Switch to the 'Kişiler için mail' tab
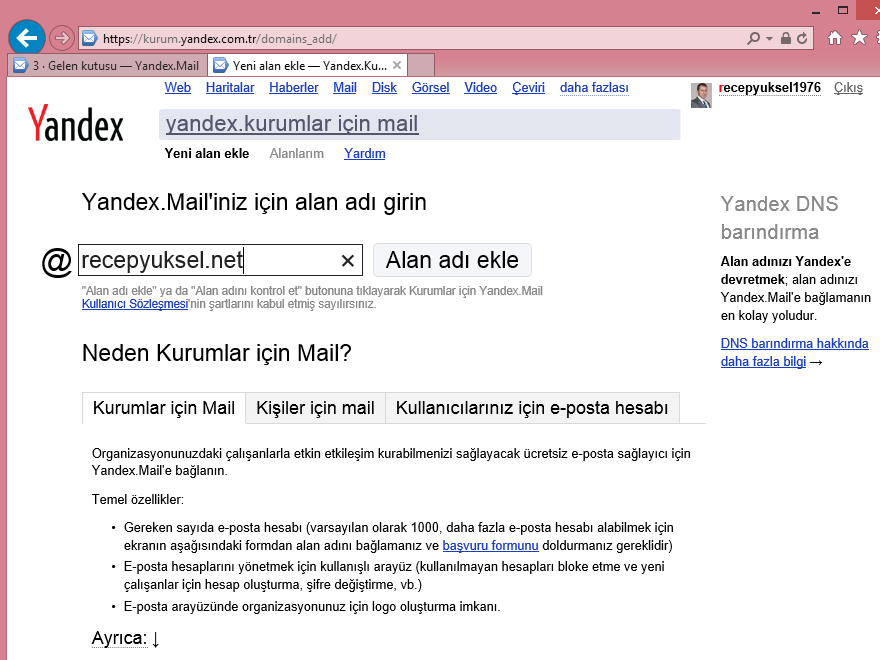The width and height of the screenshot is (880, 660). coord(315,408)
